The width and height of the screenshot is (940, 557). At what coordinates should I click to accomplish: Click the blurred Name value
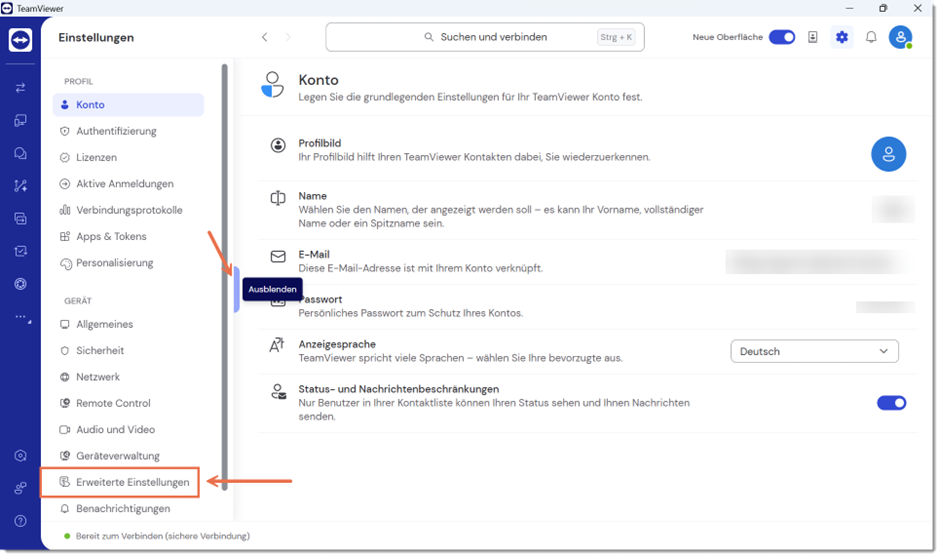click(x=893, y=210)
